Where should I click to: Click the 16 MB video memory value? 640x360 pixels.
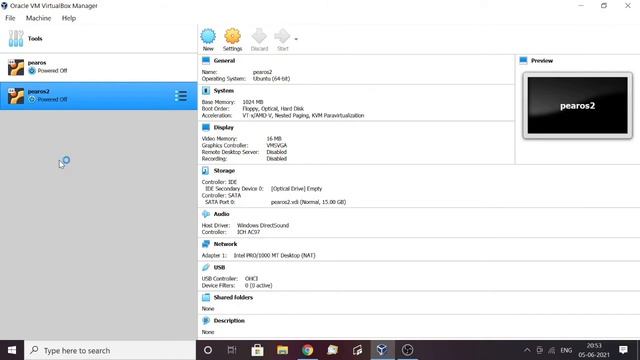tap(274, 139)
